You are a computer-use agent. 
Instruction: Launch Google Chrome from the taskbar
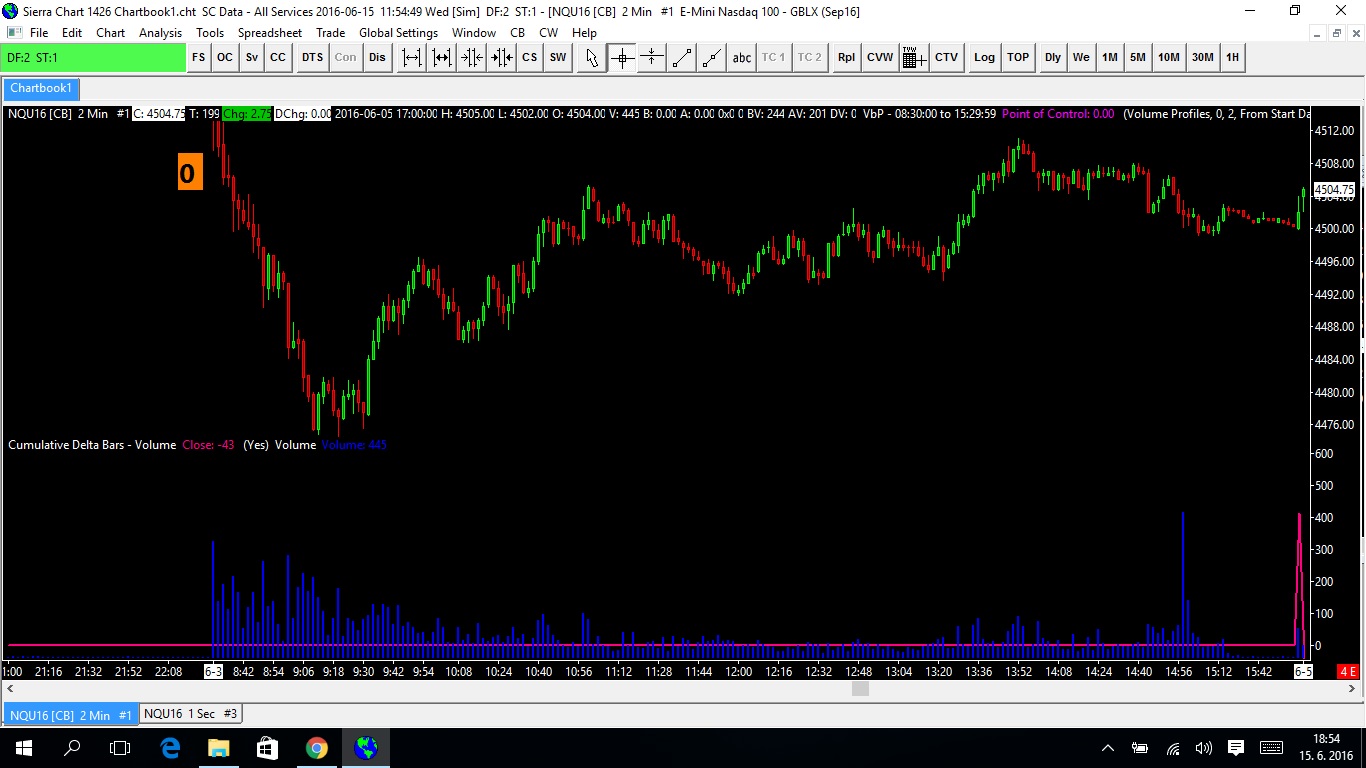(316, 748)
